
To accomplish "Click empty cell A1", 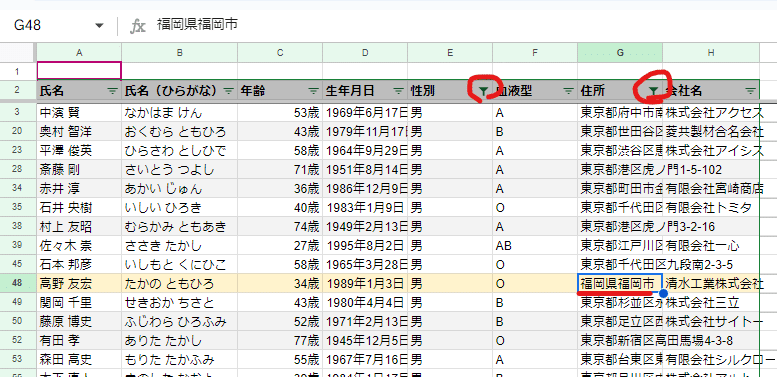I will pyautogui.click(x=79, y=71).
